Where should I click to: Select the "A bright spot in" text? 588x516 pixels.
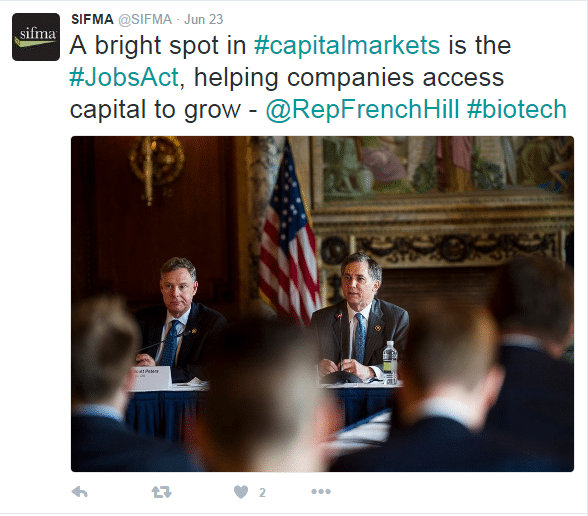tap(158, 46)
